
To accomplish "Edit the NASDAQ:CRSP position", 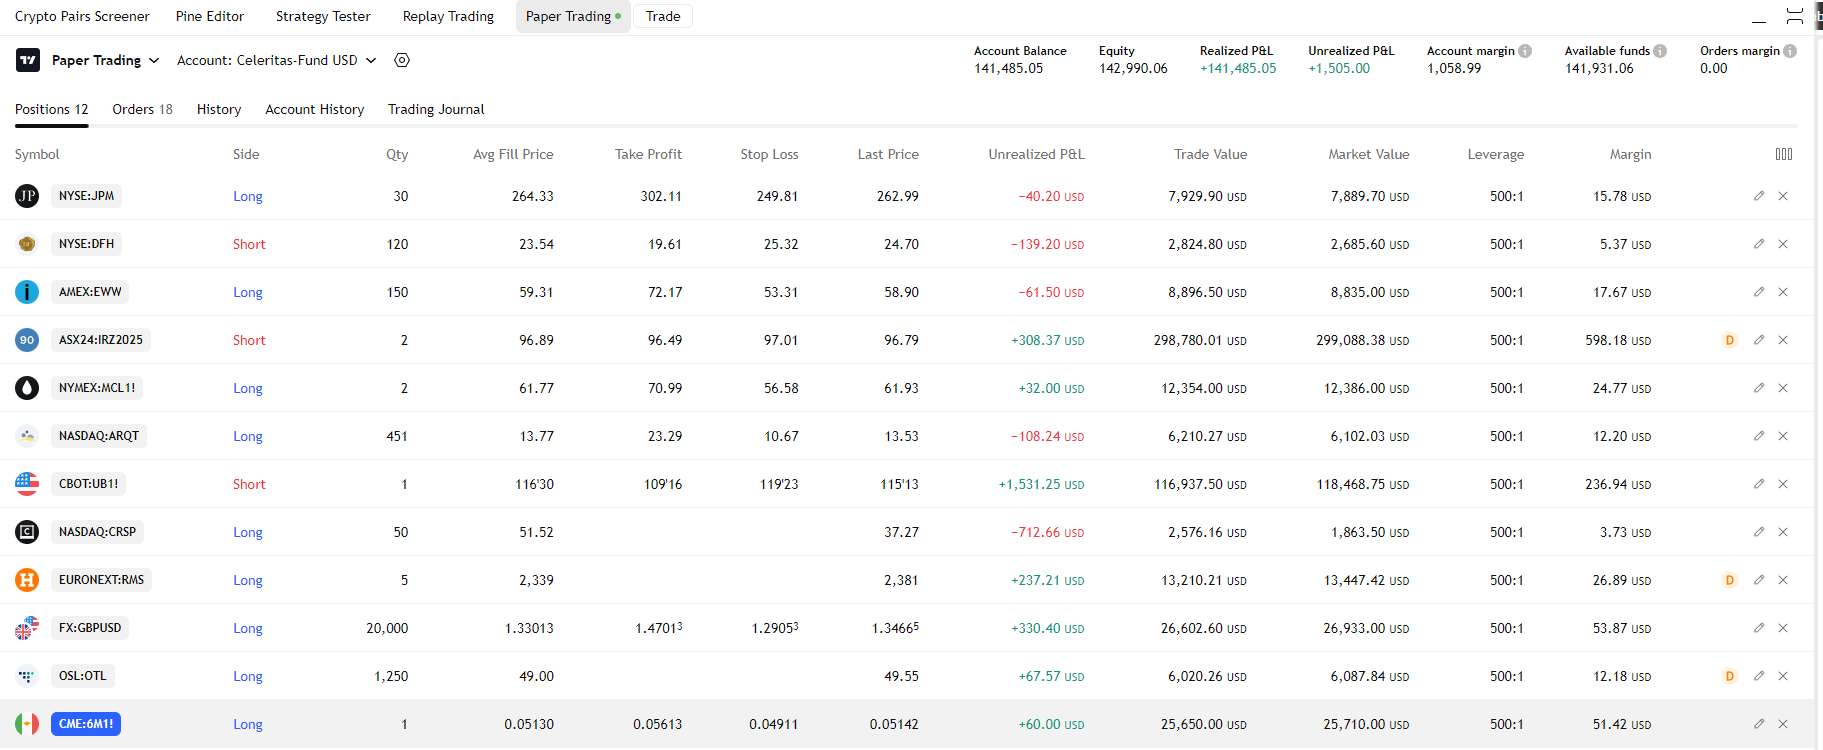I will coord(1759,532).
